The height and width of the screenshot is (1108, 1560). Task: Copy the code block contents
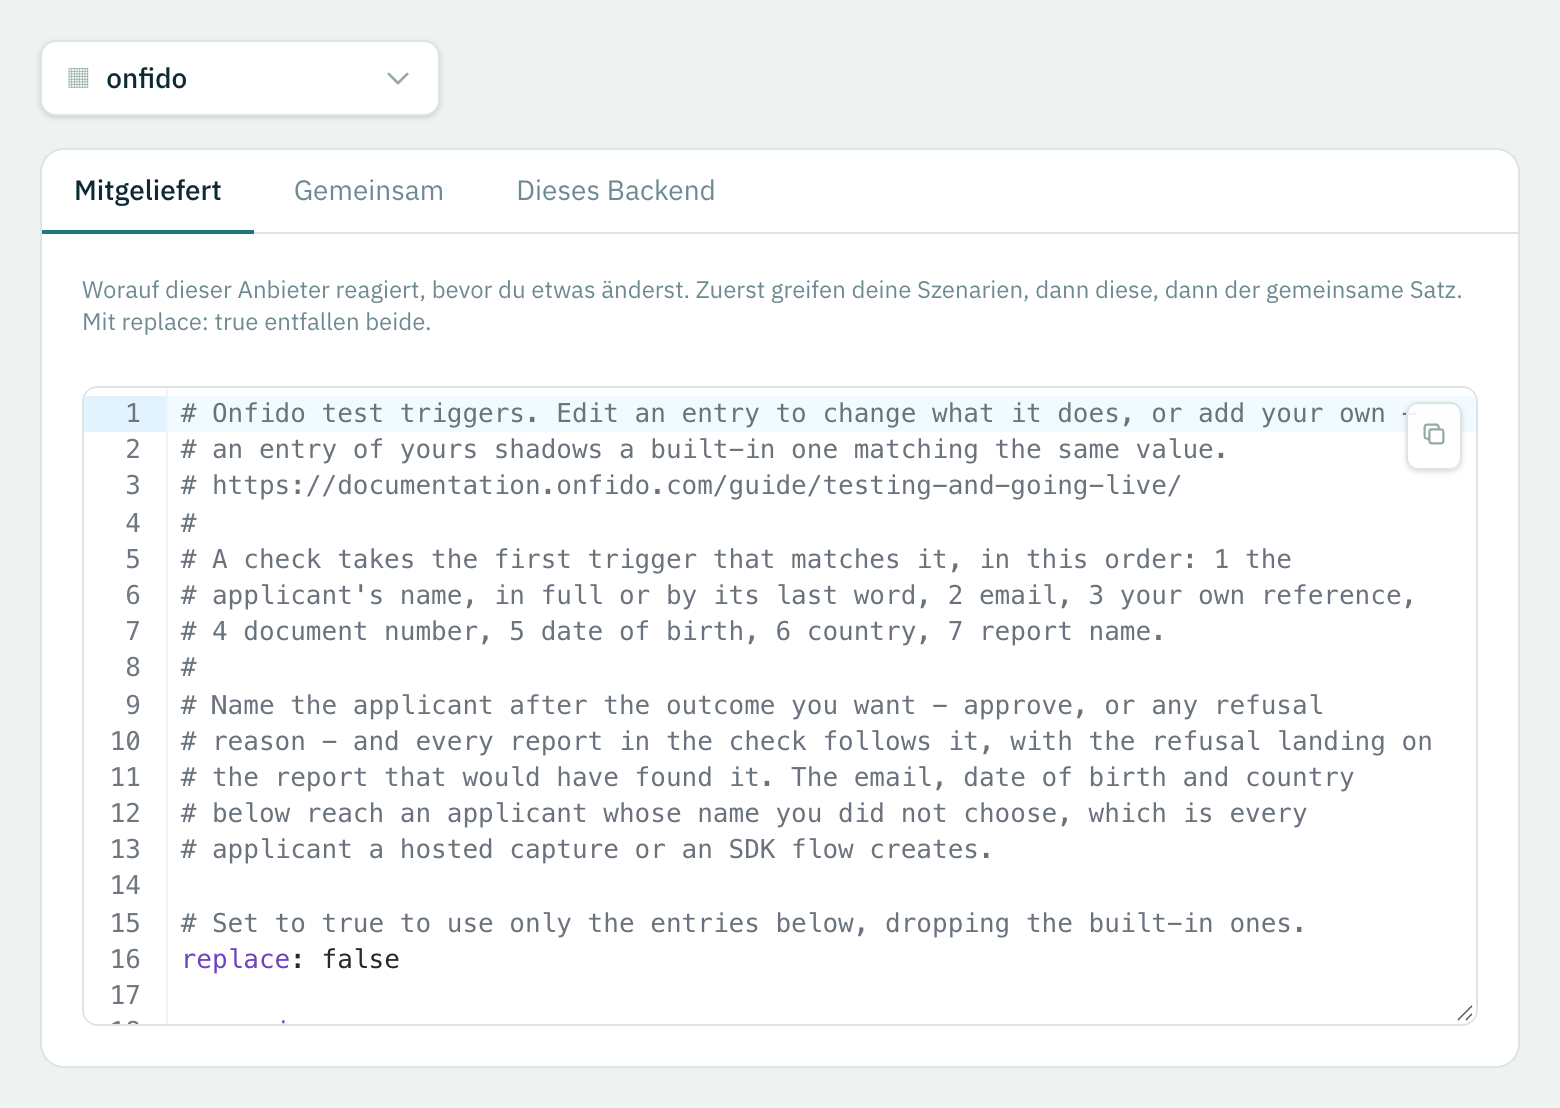point(1433,435)
